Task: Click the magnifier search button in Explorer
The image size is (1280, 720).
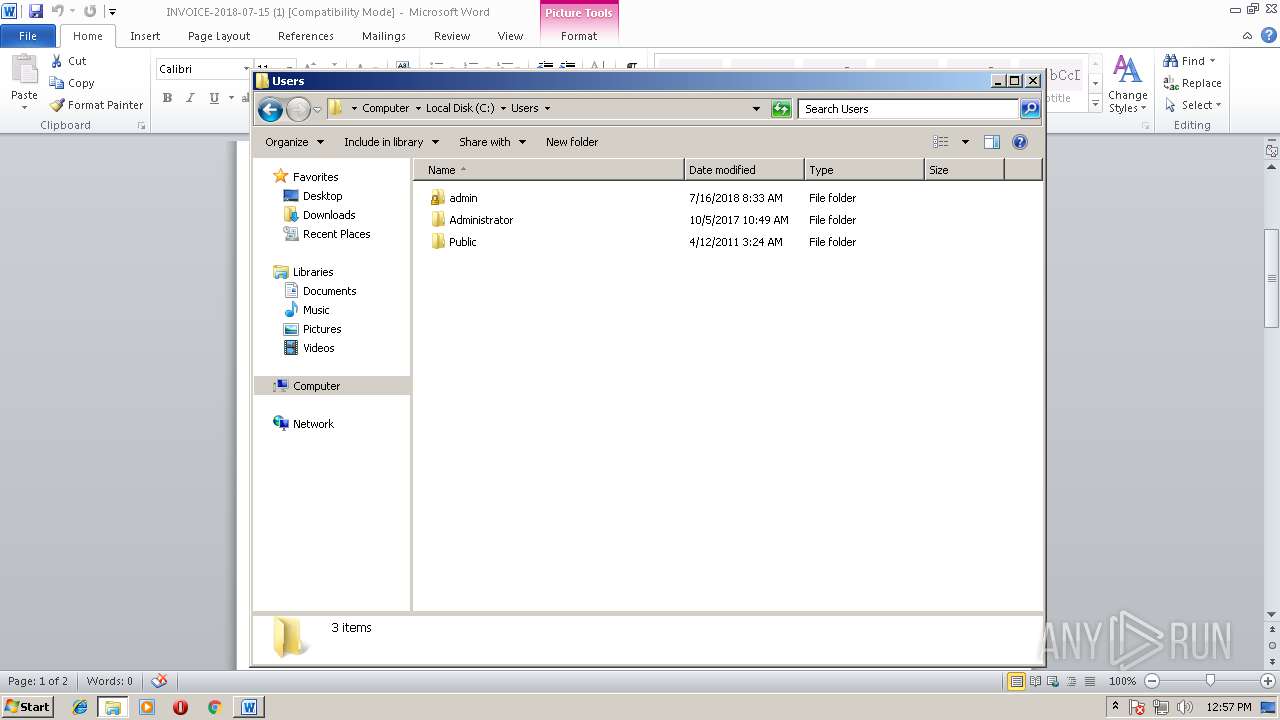Action: point(1029,109)
